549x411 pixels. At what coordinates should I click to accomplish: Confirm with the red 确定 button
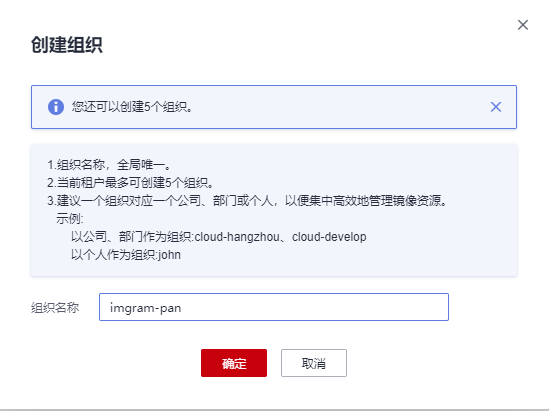[x=234, y=363]
